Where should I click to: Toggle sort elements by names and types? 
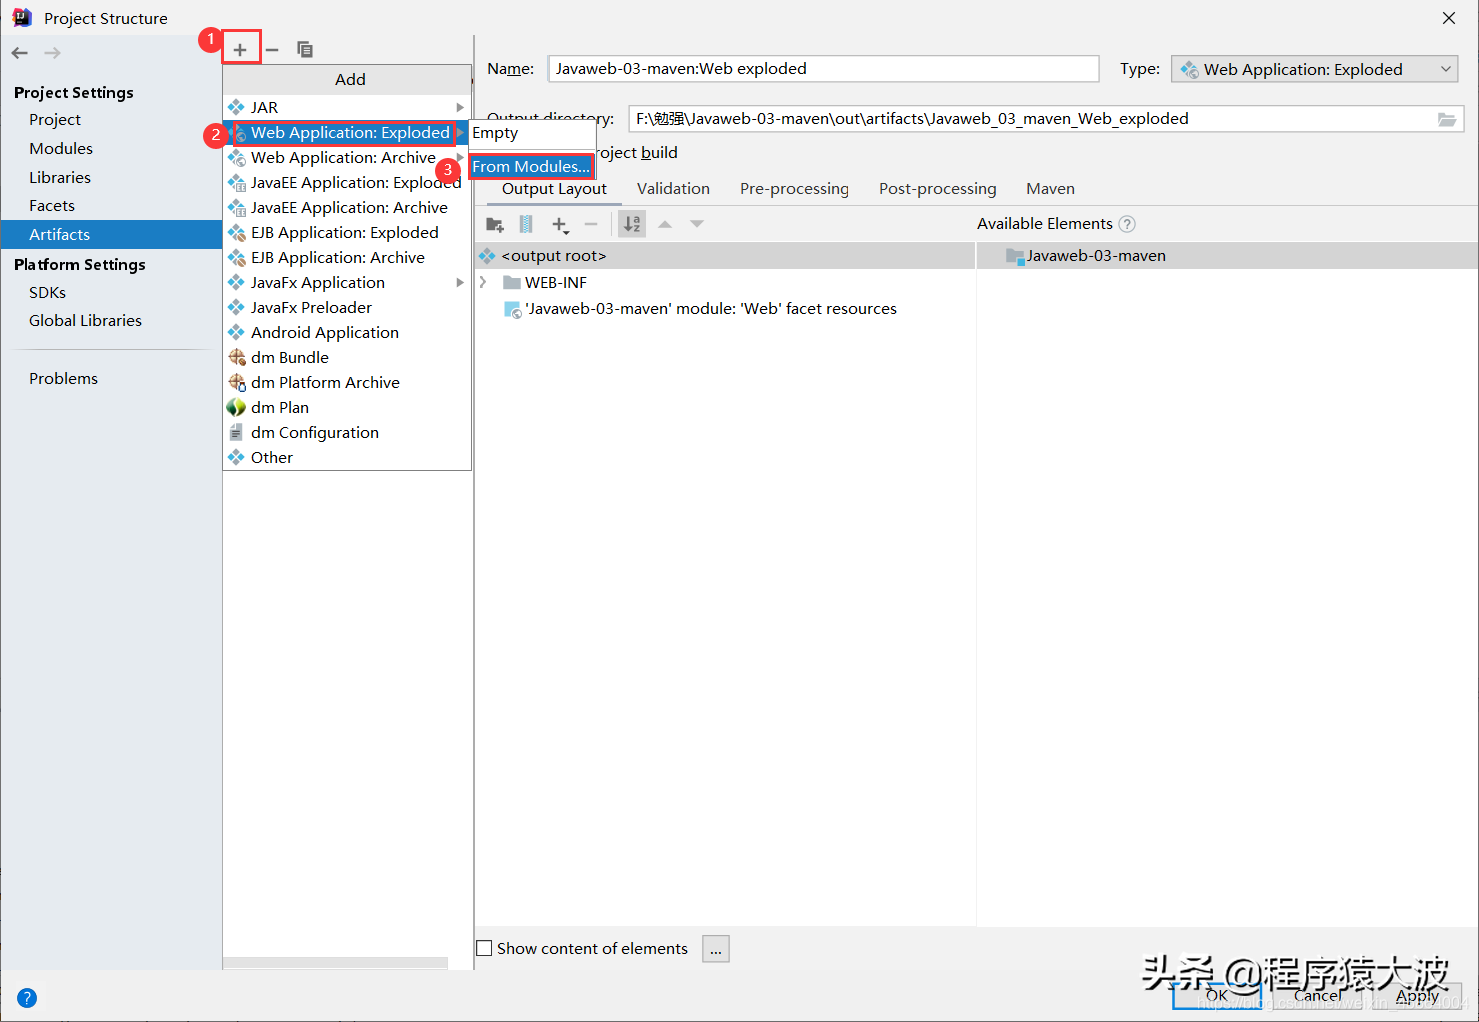point(632,224)
